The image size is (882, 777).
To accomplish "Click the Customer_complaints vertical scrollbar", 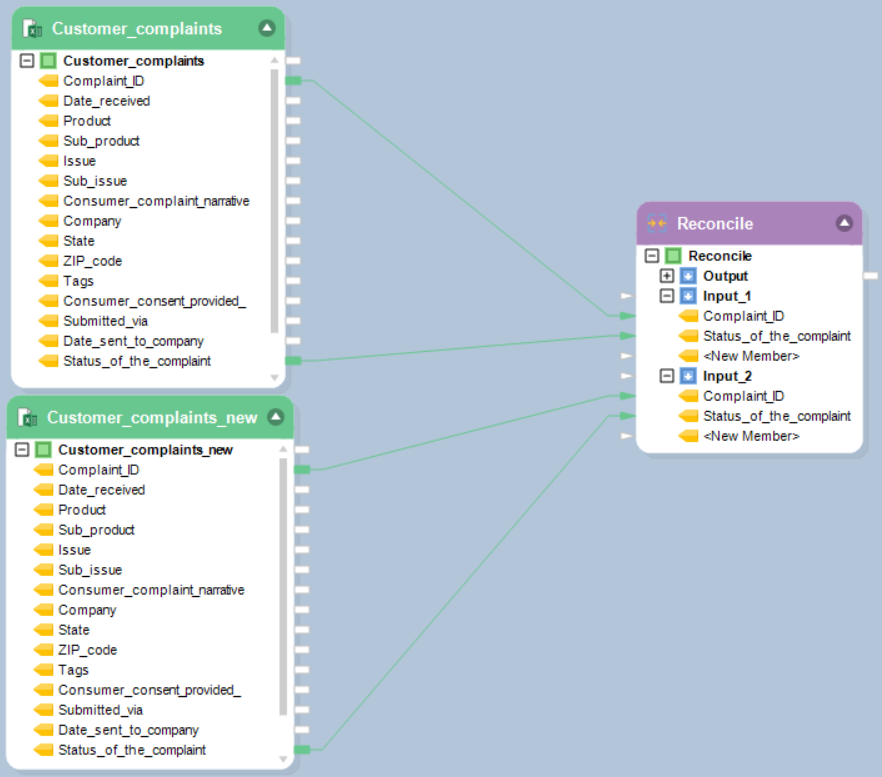I will (275, 200).
